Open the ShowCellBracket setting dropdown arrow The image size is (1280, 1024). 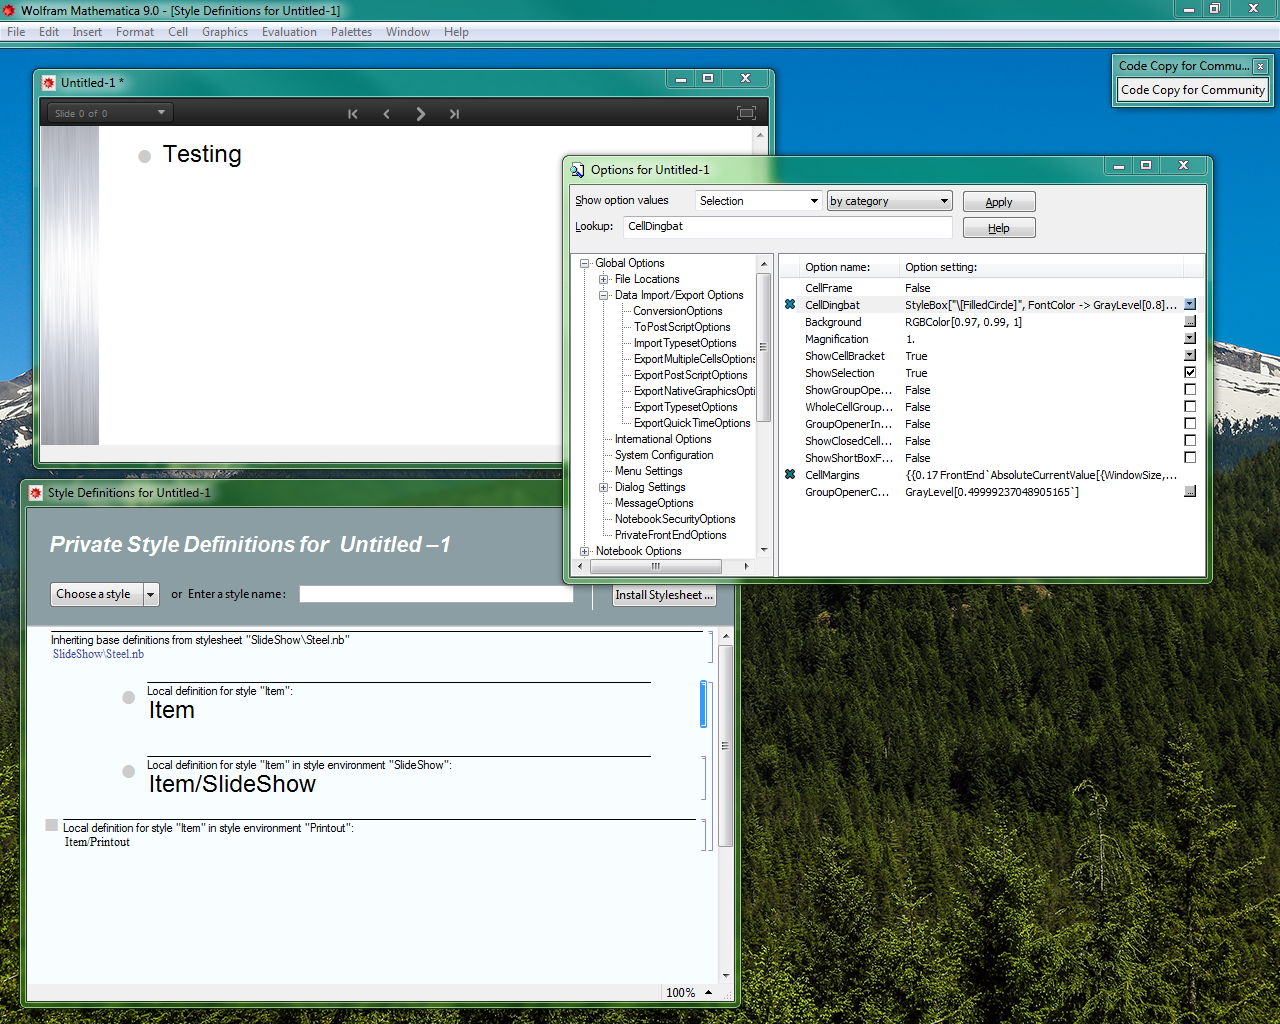click(x=1190, y=356)
